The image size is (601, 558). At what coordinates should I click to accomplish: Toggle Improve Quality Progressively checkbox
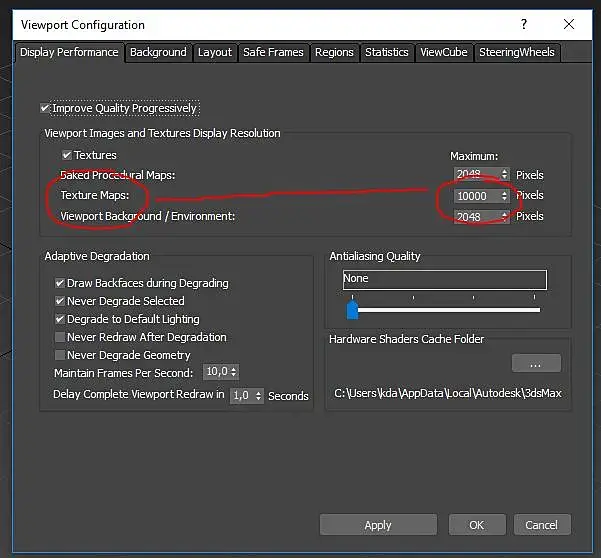point(45,108)
